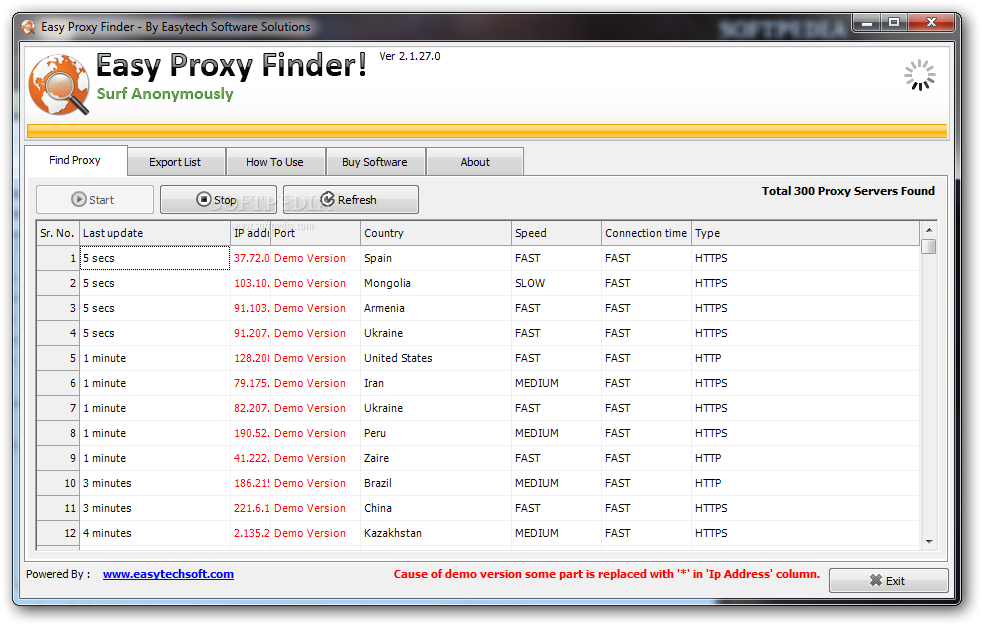The width and height of the screenshot is (982, 626).
Task: Click IP cell 37.72.0 in row 1
Action: pyautogui.click(x=251, y=258)
